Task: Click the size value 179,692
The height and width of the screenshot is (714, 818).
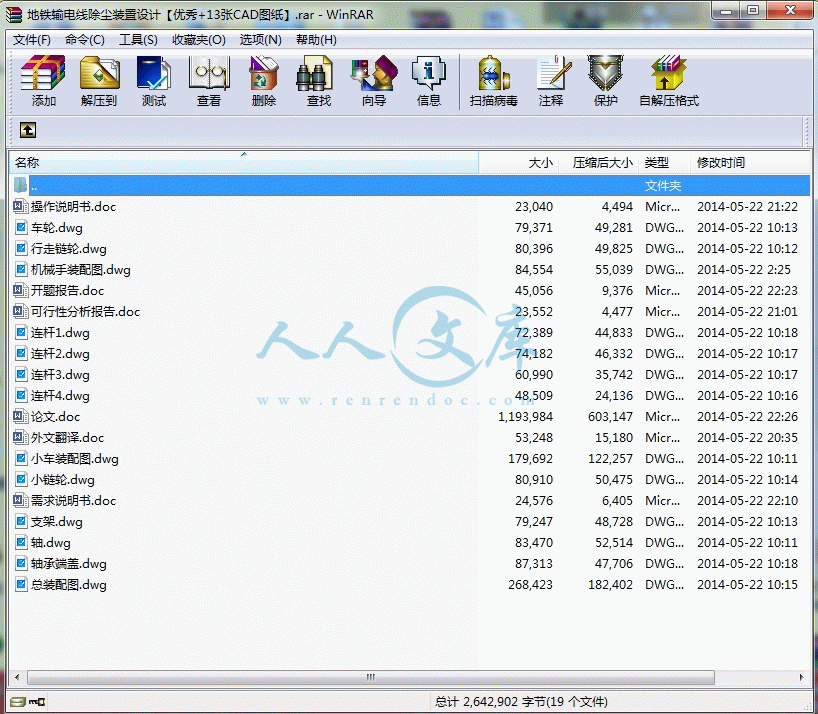Action: point(531,458)
